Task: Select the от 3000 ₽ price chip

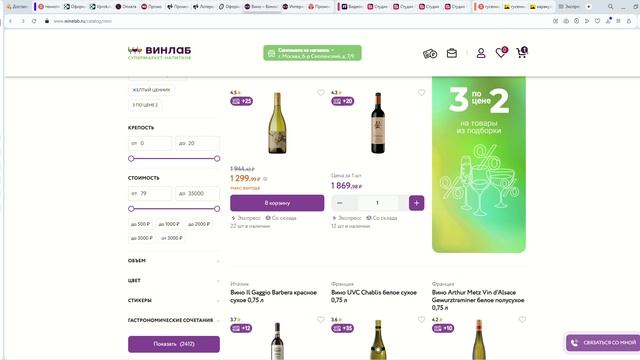Action: (x=172, y=238)
